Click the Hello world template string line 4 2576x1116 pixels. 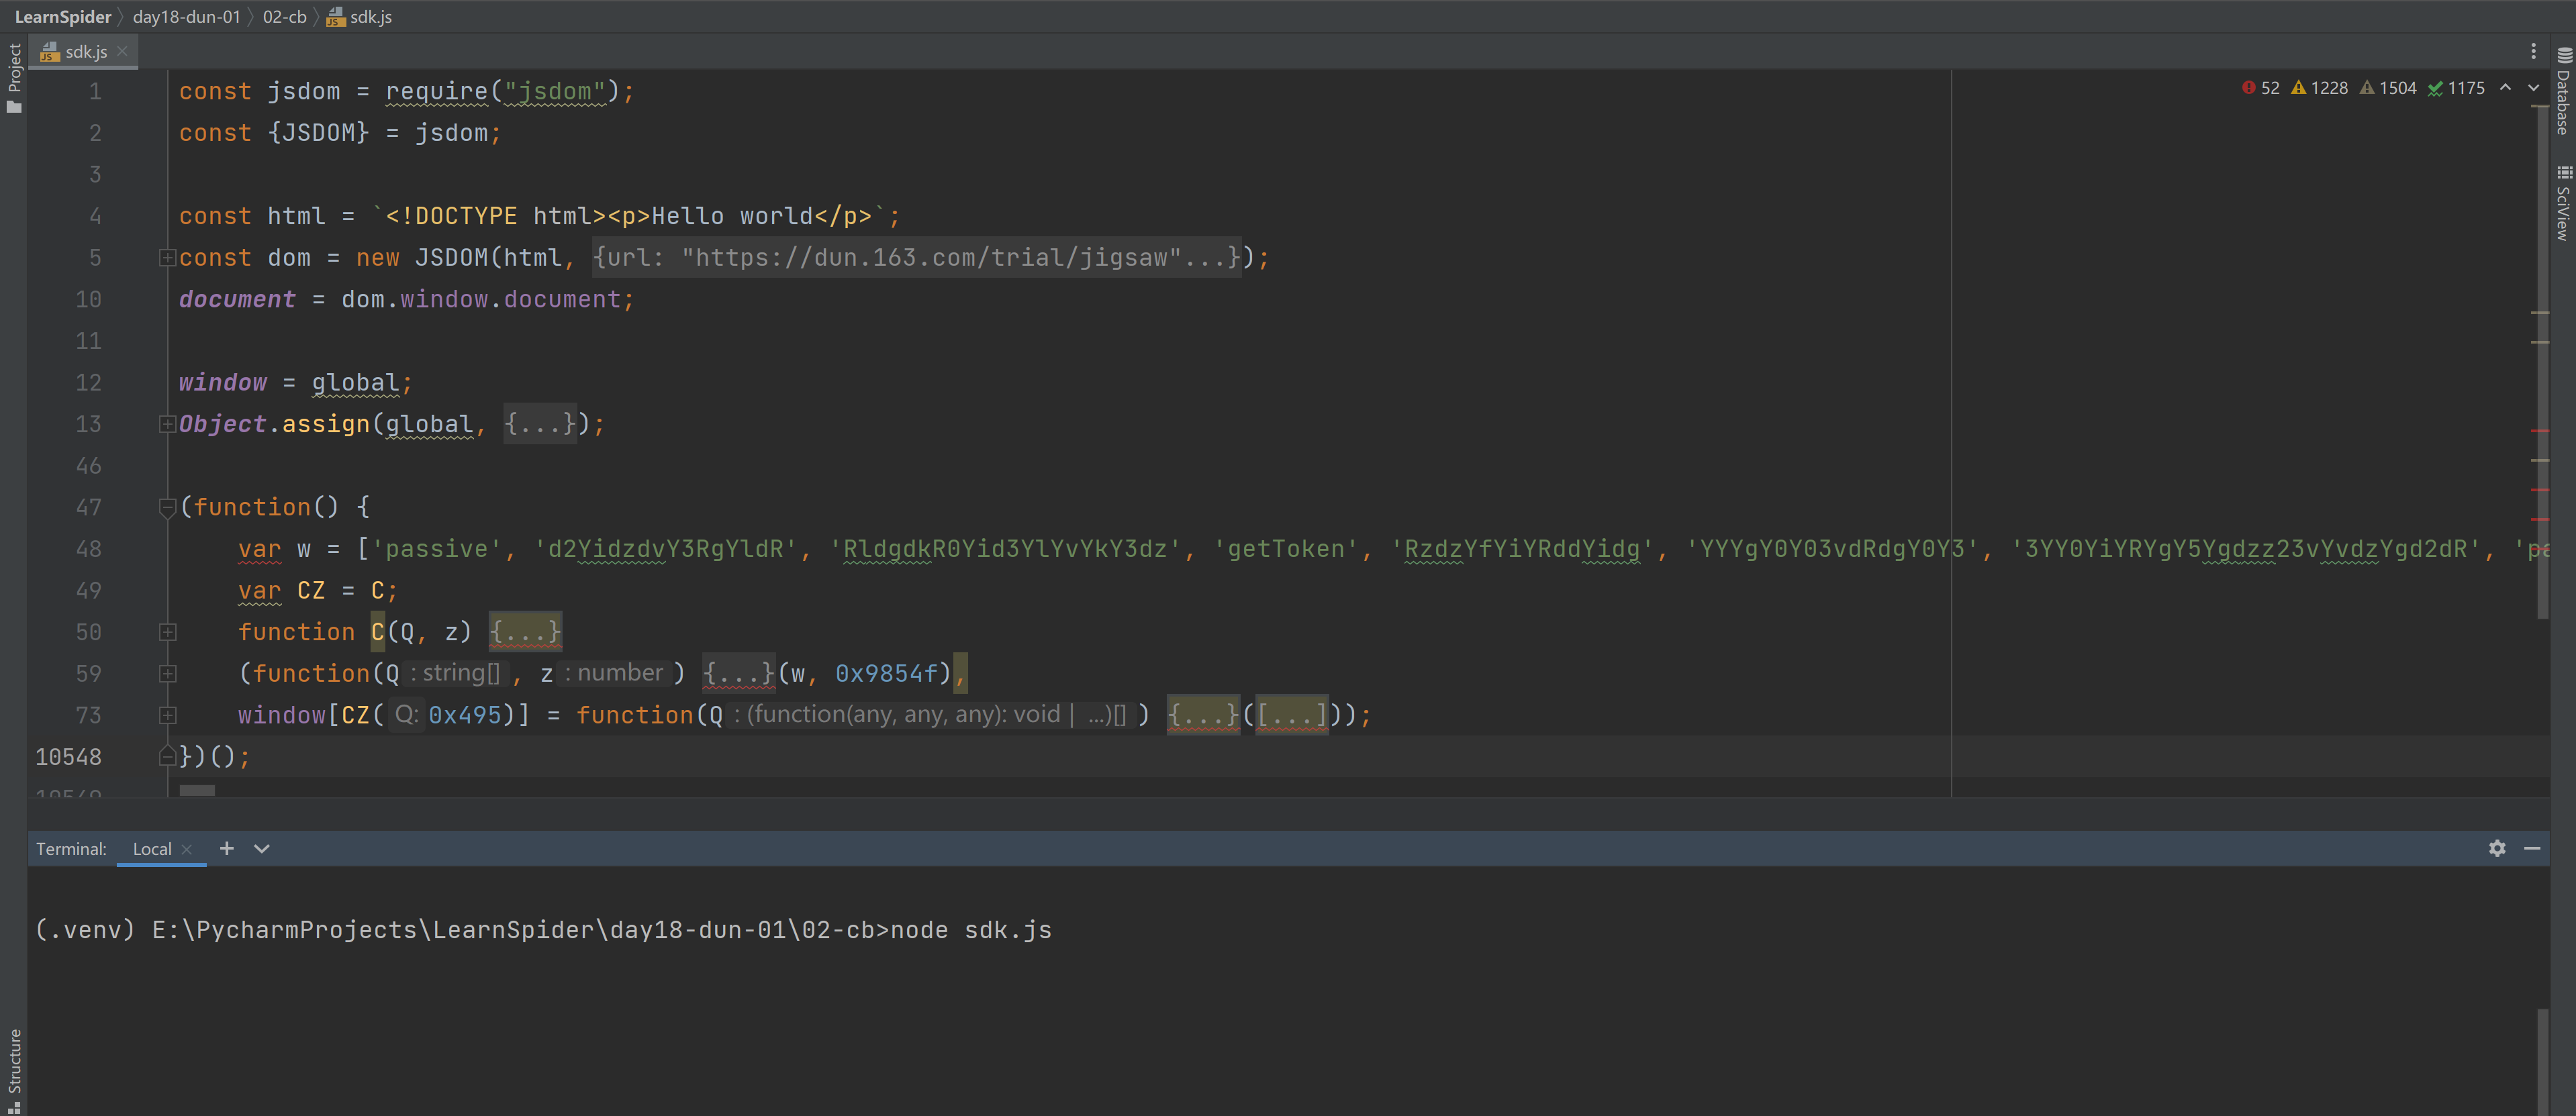pyautogui.click(x=635, y=216)
